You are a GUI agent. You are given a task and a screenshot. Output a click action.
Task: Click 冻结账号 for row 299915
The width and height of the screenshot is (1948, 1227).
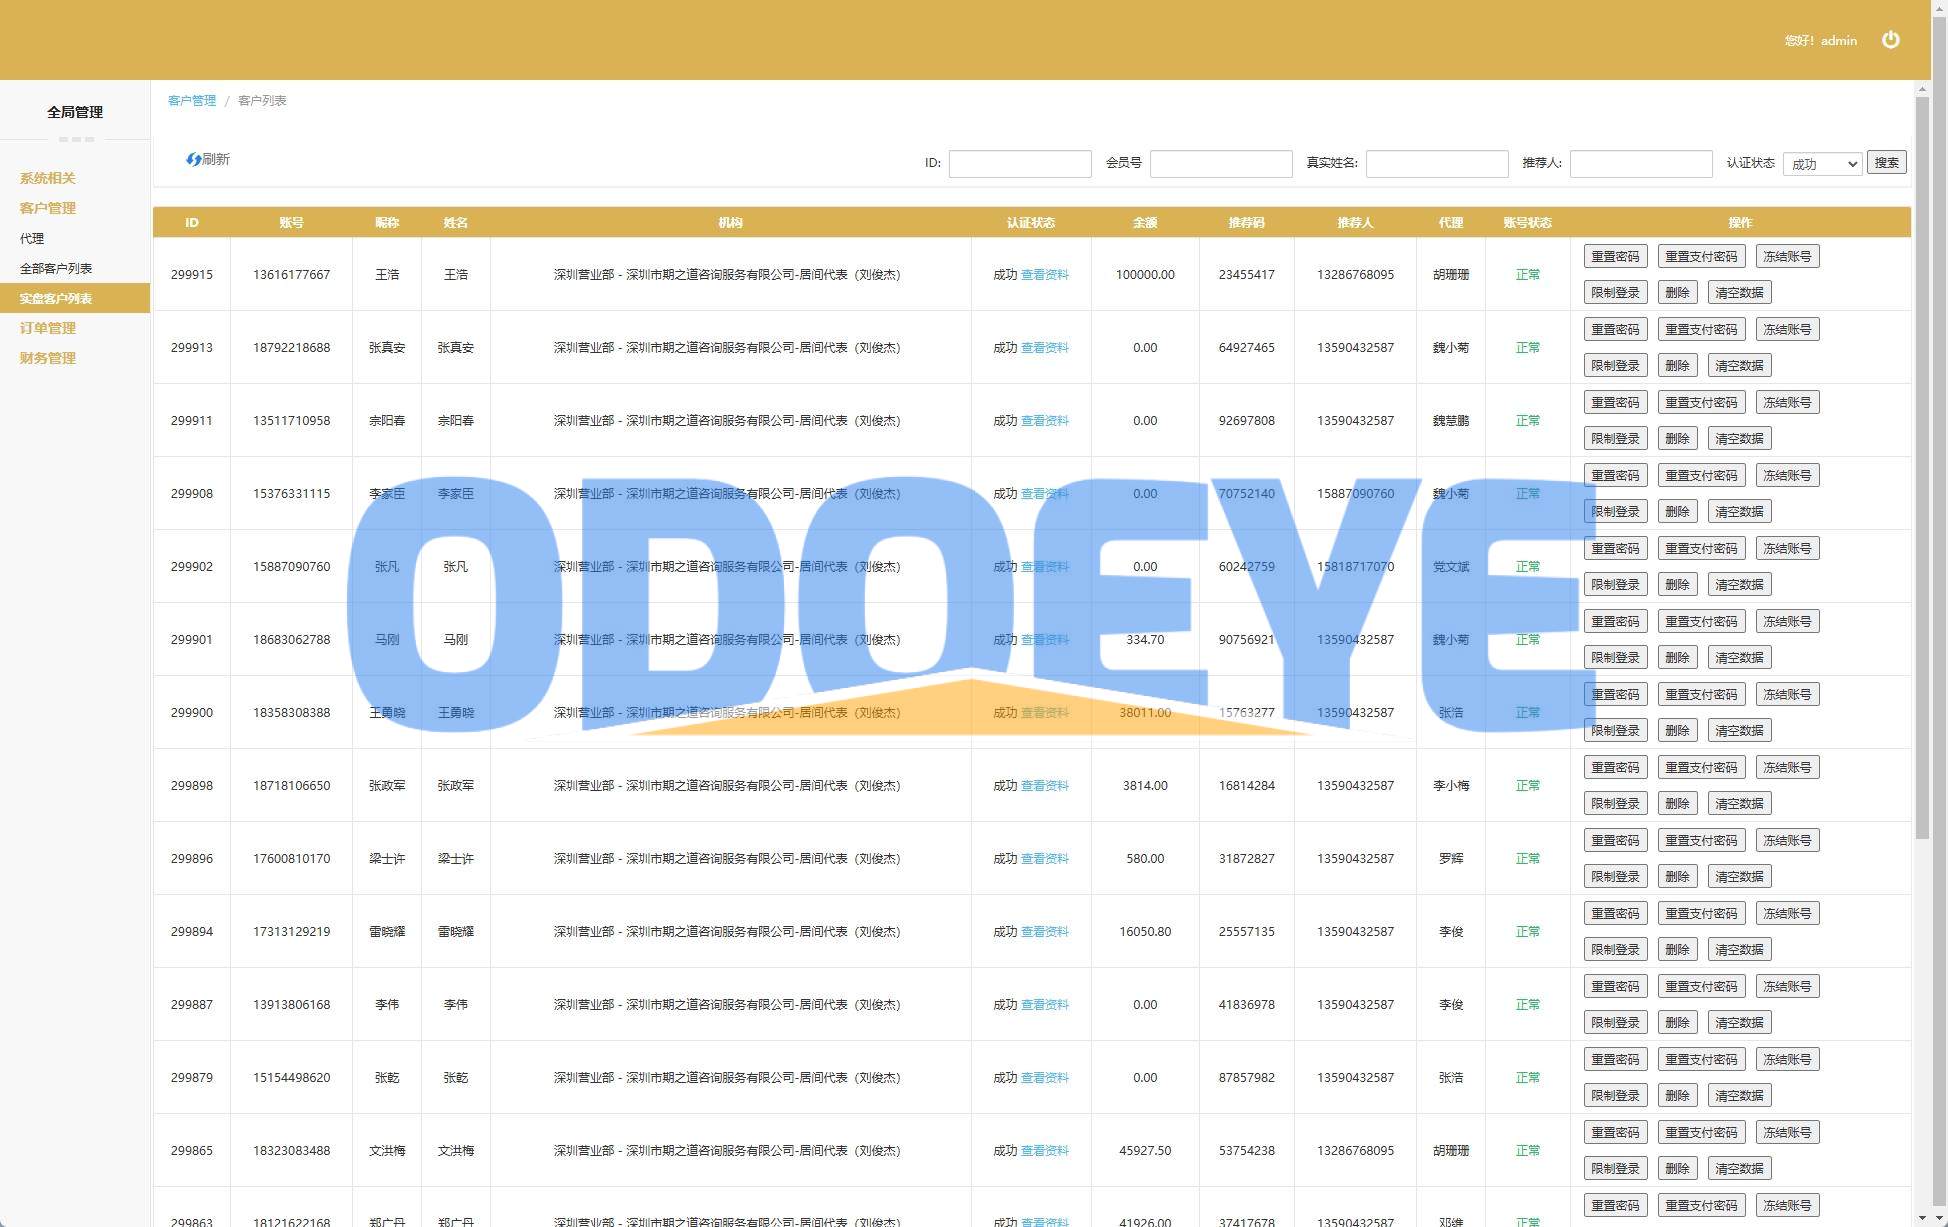point(1787,256)
